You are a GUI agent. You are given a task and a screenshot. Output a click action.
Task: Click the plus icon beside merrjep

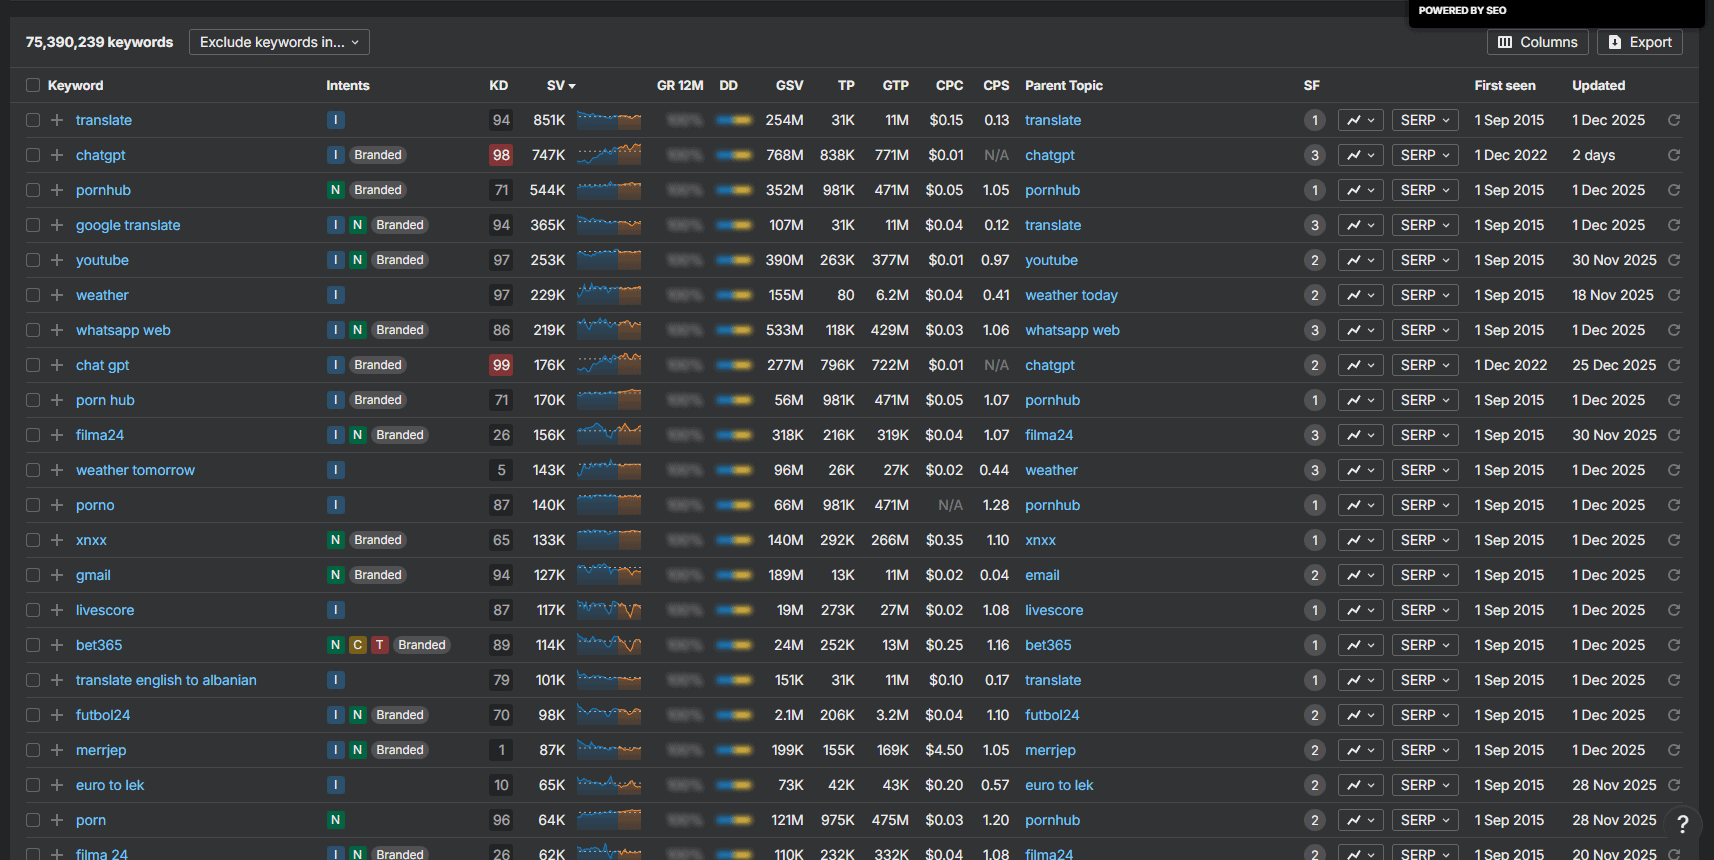coord(57,750)
